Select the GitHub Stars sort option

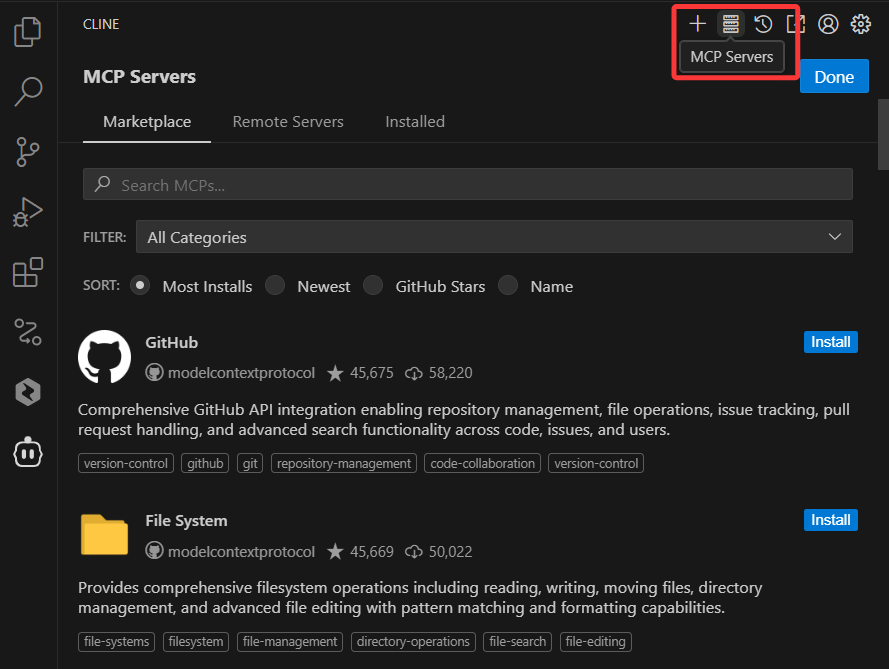[x=373, y=285]
